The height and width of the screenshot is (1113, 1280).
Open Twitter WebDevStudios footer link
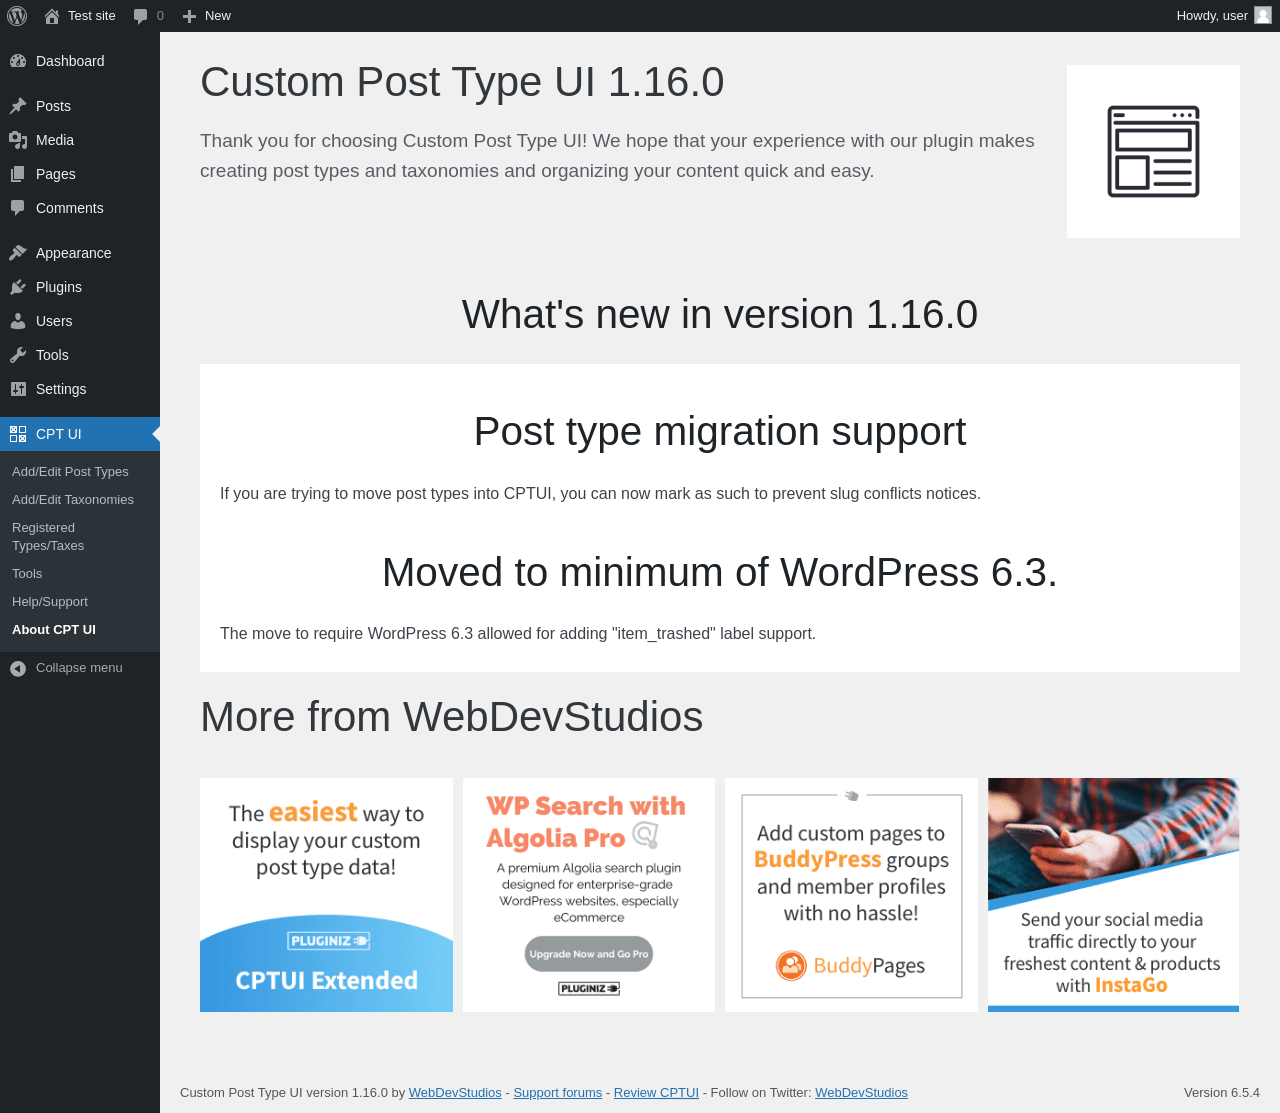(861, 1093)
